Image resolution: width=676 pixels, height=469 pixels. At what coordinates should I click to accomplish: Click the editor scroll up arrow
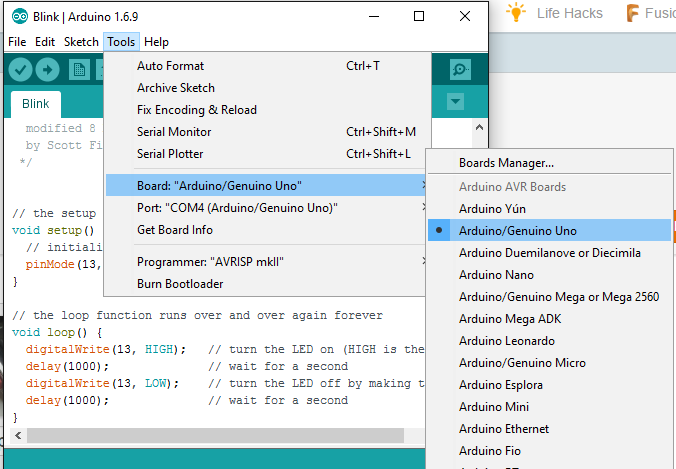(479, 128)
